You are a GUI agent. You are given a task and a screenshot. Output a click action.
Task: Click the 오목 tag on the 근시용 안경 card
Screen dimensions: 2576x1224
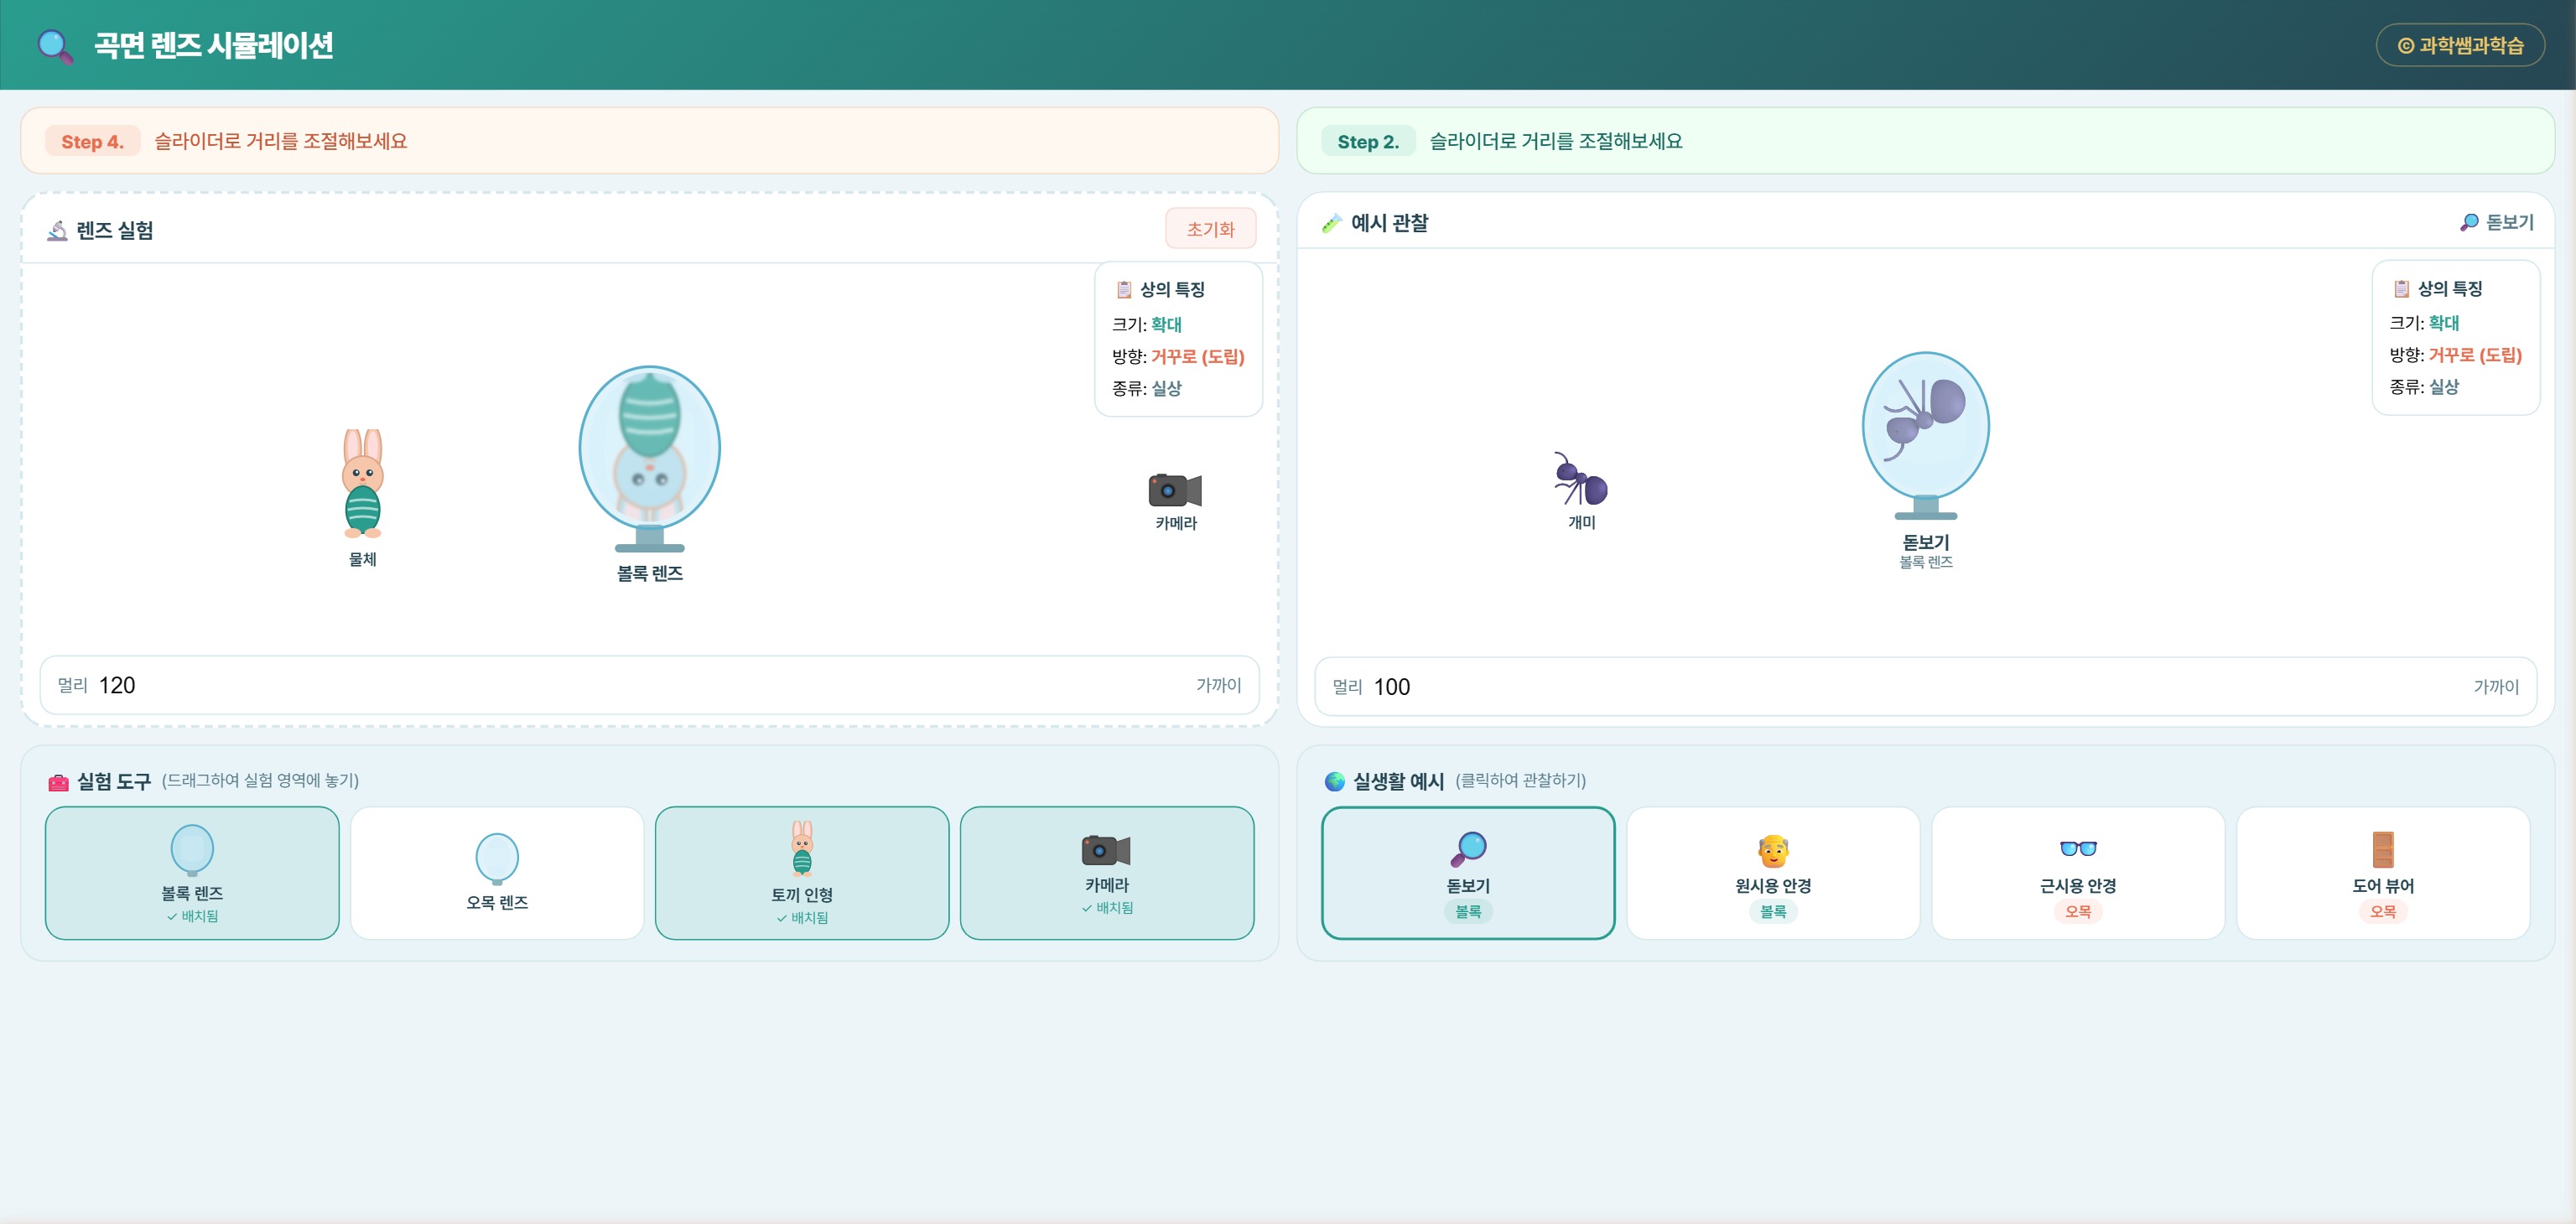coord(2078,911)
